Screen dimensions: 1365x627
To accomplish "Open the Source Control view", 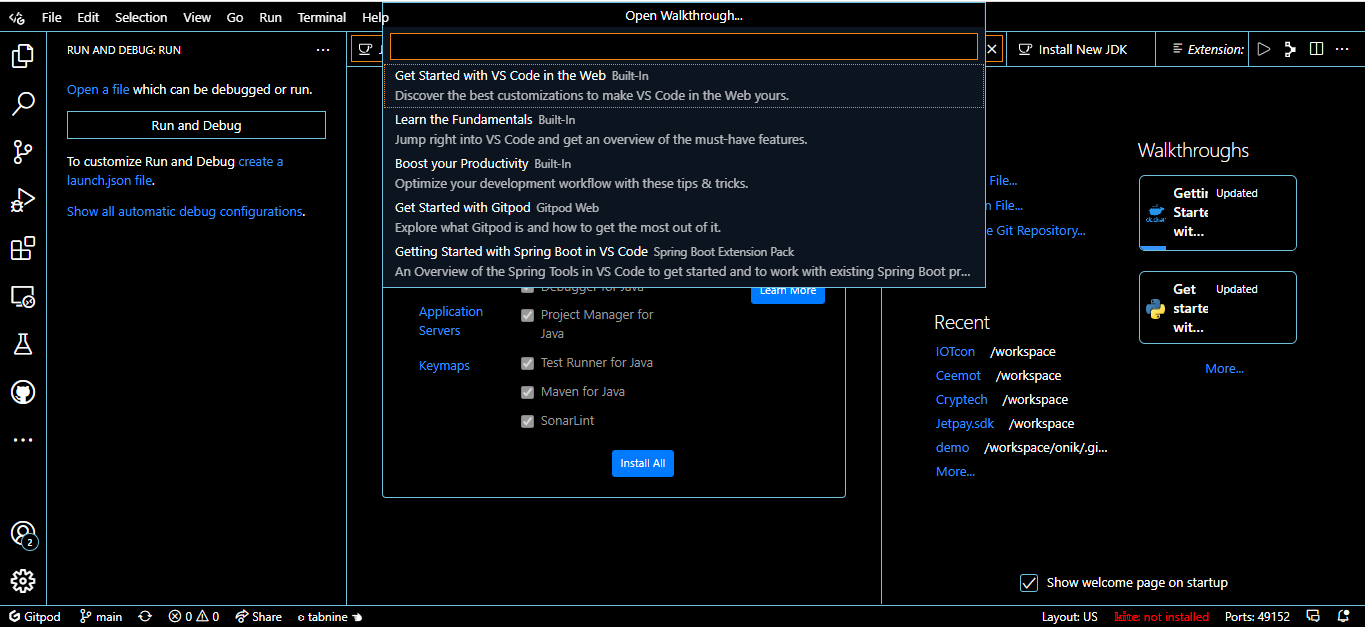I will (x=23, y=152).
